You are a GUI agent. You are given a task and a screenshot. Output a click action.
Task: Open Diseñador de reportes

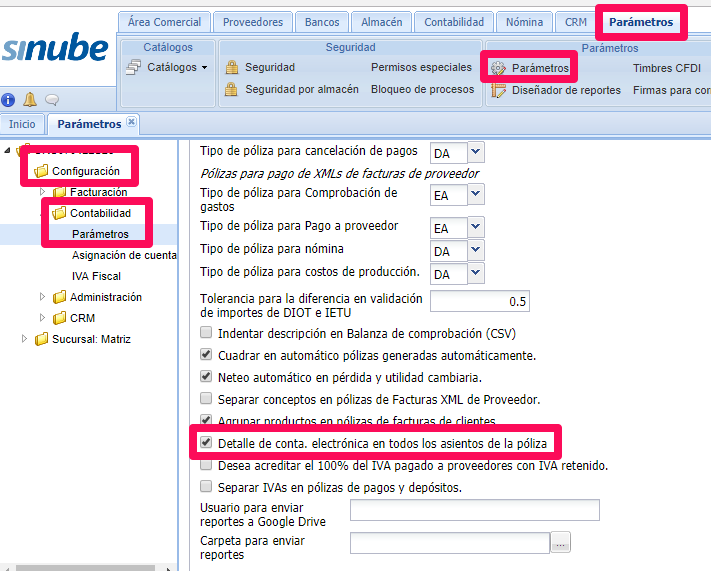click(566, 90)
